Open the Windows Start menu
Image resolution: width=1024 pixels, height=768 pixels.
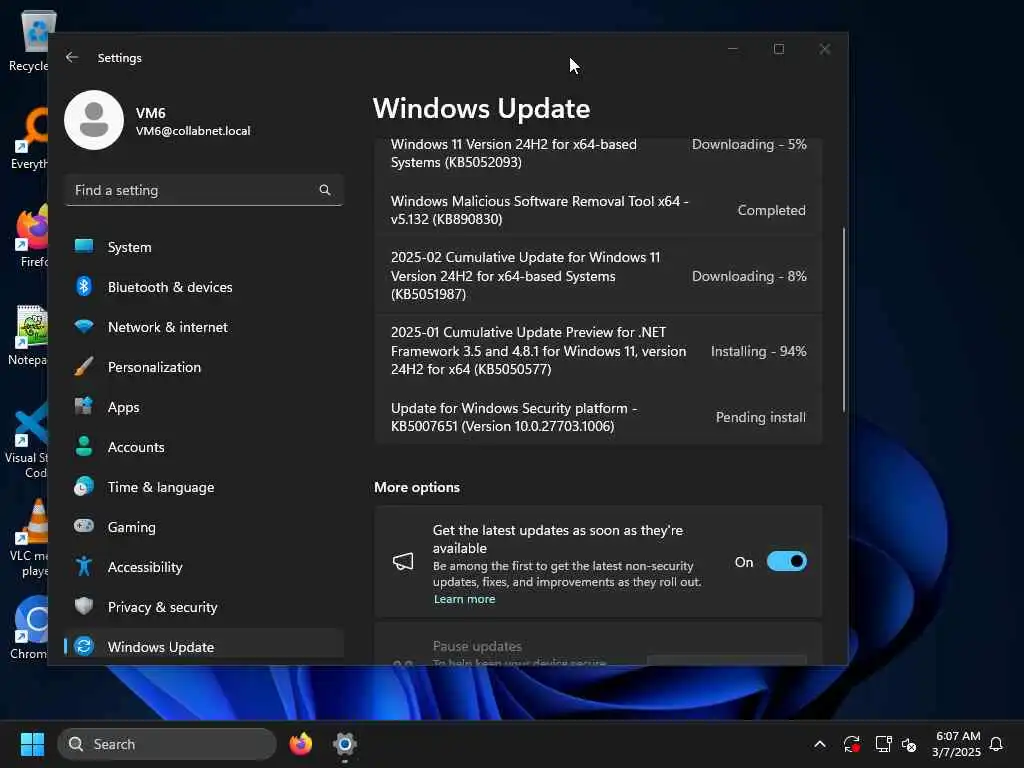(32, 744)
